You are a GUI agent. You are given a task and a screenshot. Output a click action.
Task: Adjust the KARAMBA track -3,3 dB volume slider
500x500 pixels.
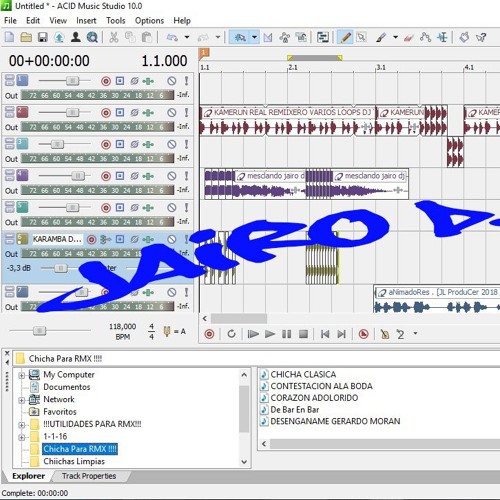point(61,268)
